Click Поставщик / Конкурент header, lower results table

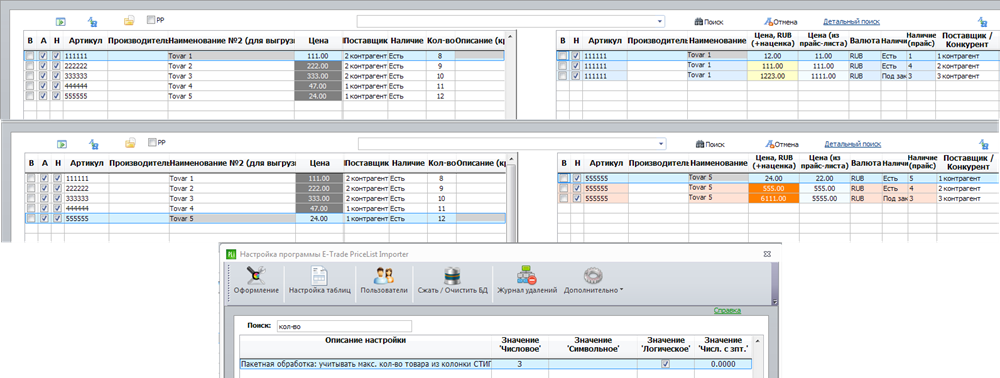tap(967, 163)
